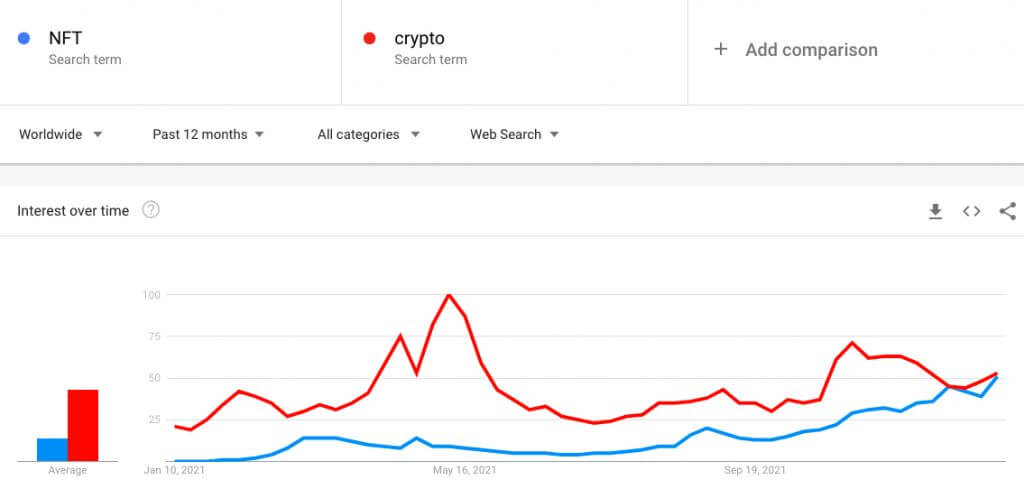Click the Jan 10, 2021 axis label
The width and height of the screenshot is (1024, 489).
[174, 470]
